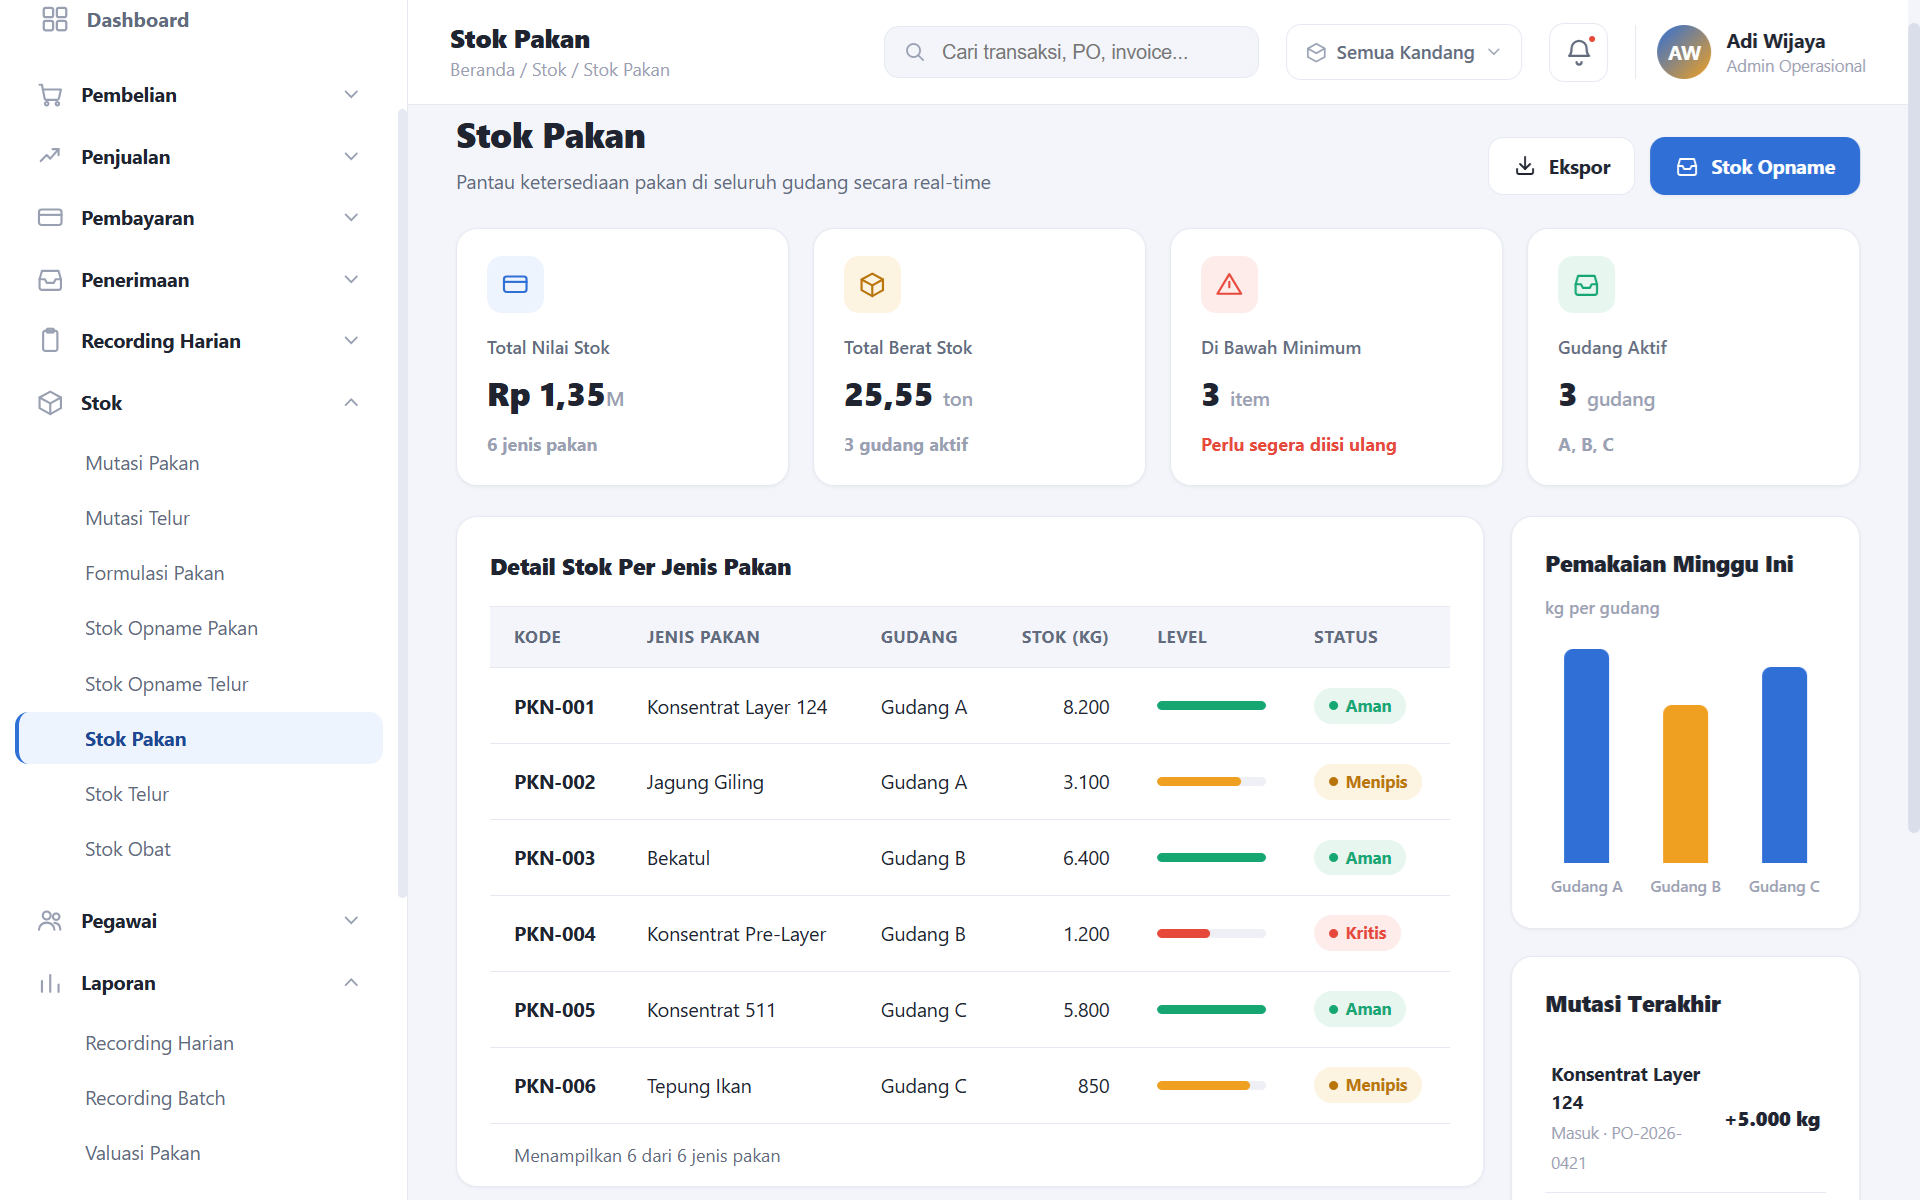
Task: Click the cube icon in Semua Kandang
Action: [x=1316, y=52]
